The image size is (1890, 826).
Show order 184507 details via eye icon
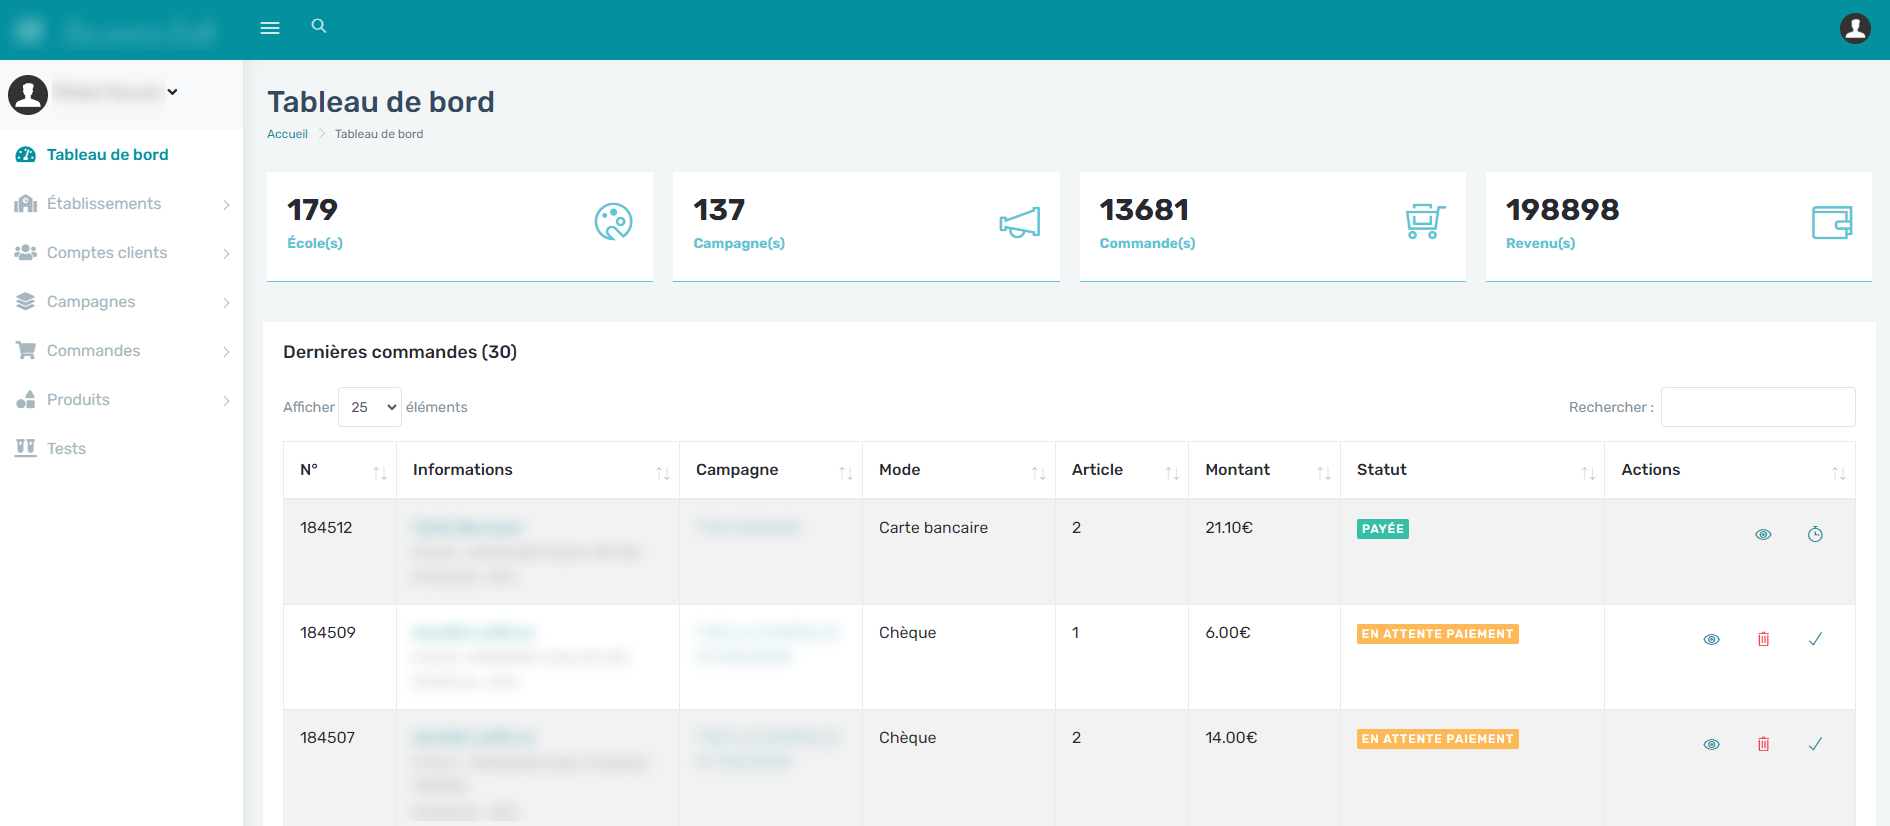click(x=1711, y=744)
